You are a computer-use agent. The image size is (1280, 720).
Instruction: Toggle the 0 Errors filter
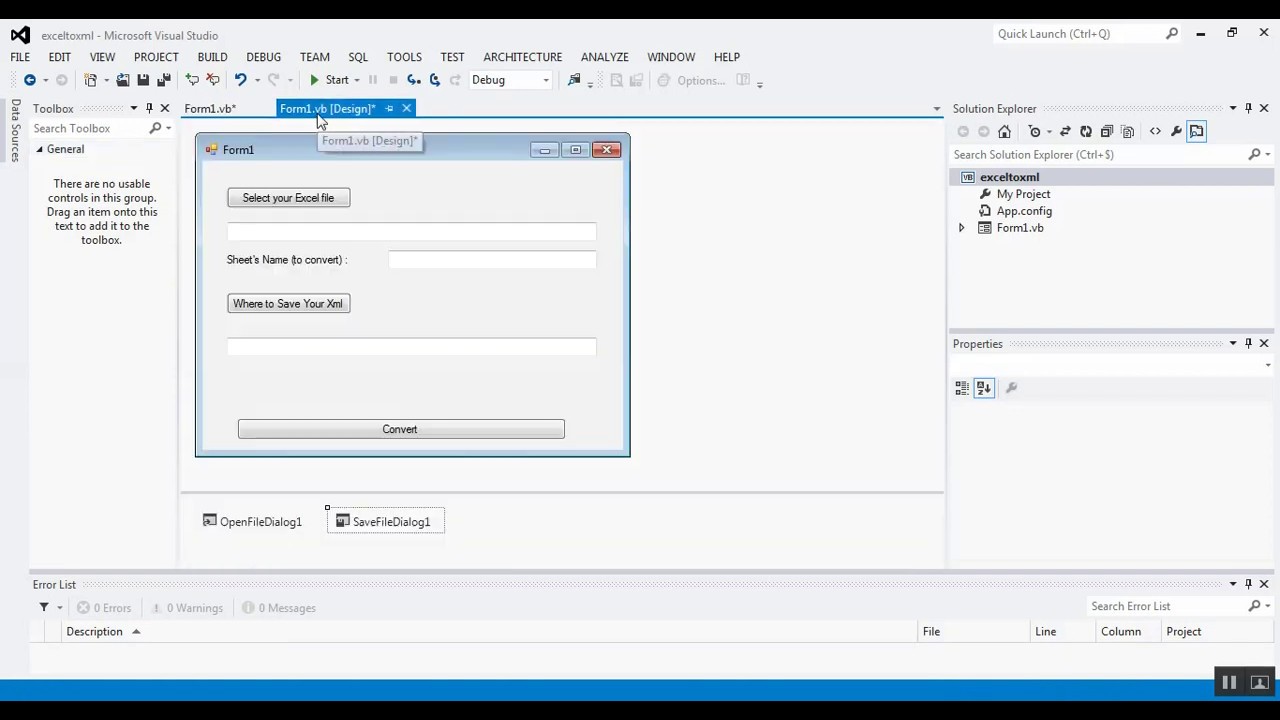click(x=104, y=608)
